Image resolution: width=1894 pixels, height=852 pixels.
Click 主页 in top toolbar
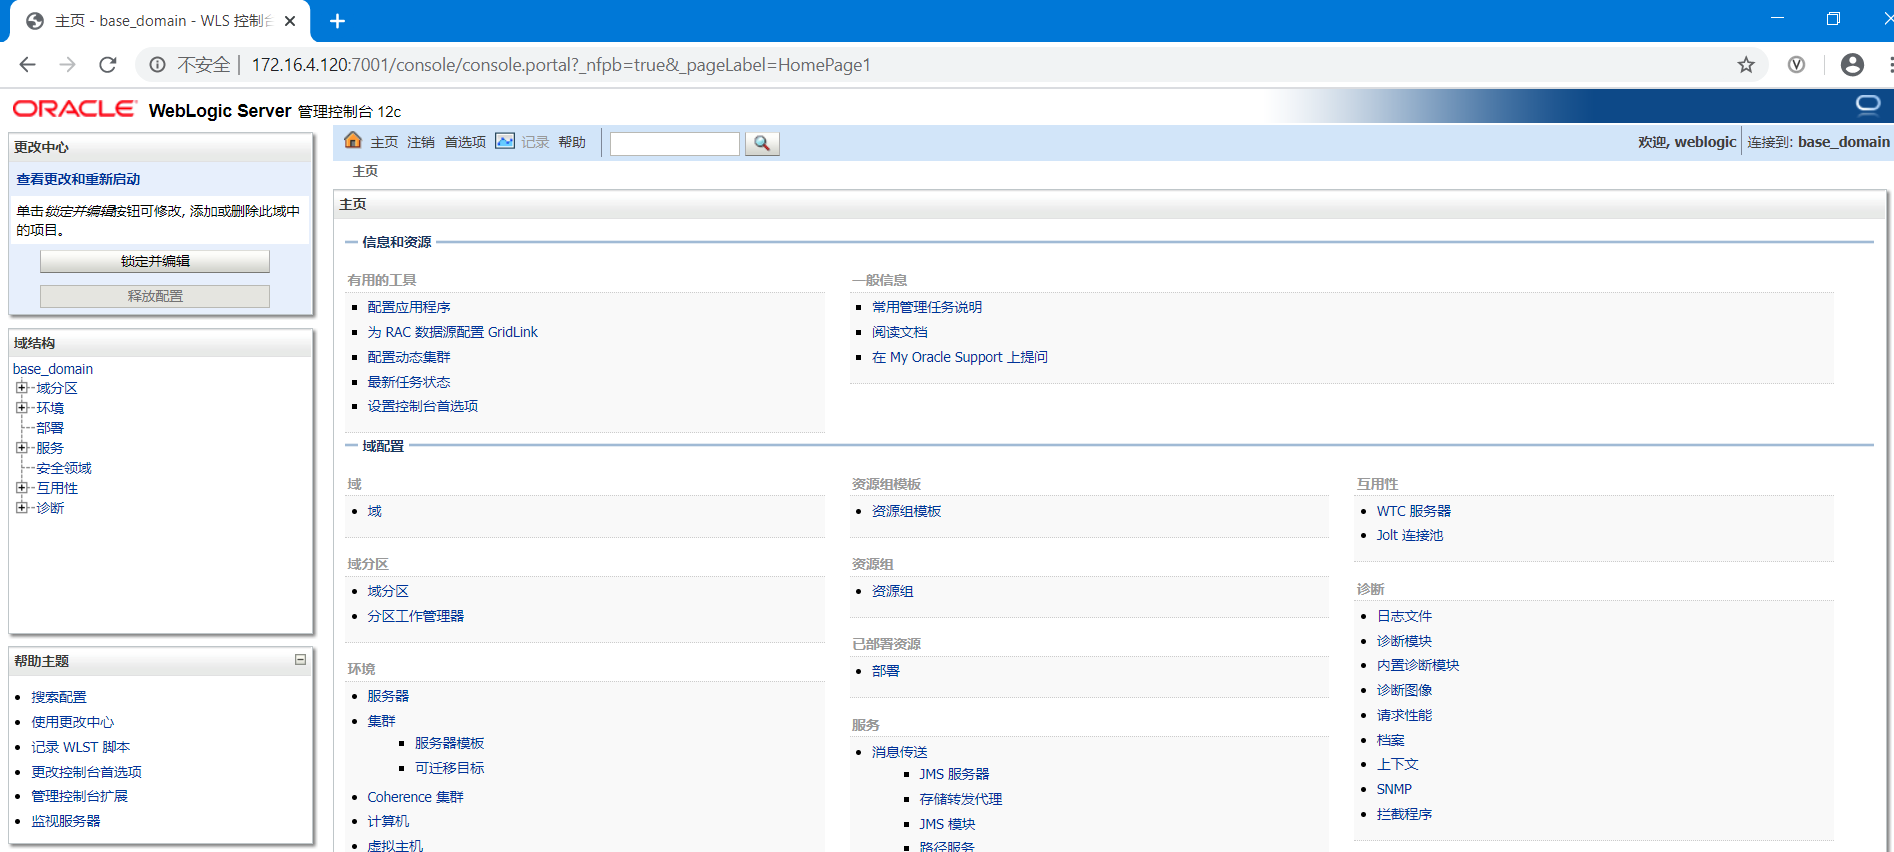click(384, 142)
